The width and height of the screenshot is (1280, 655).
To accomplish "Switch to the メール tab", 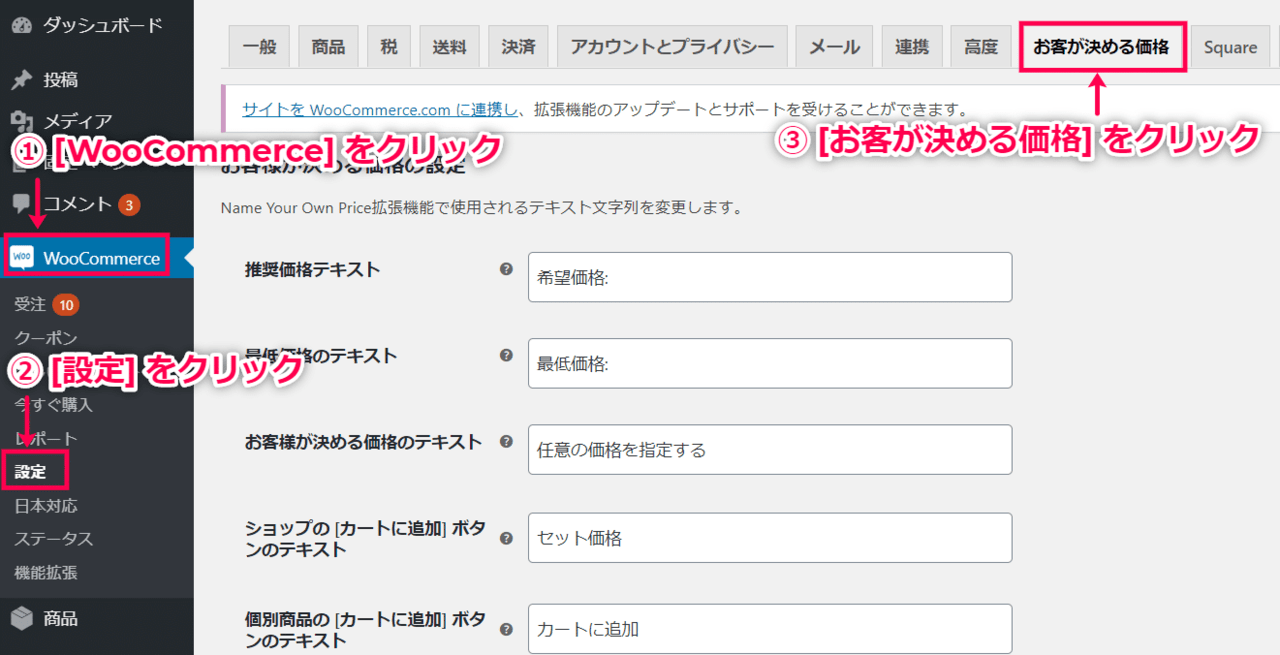I will click(x=834, y=47).
